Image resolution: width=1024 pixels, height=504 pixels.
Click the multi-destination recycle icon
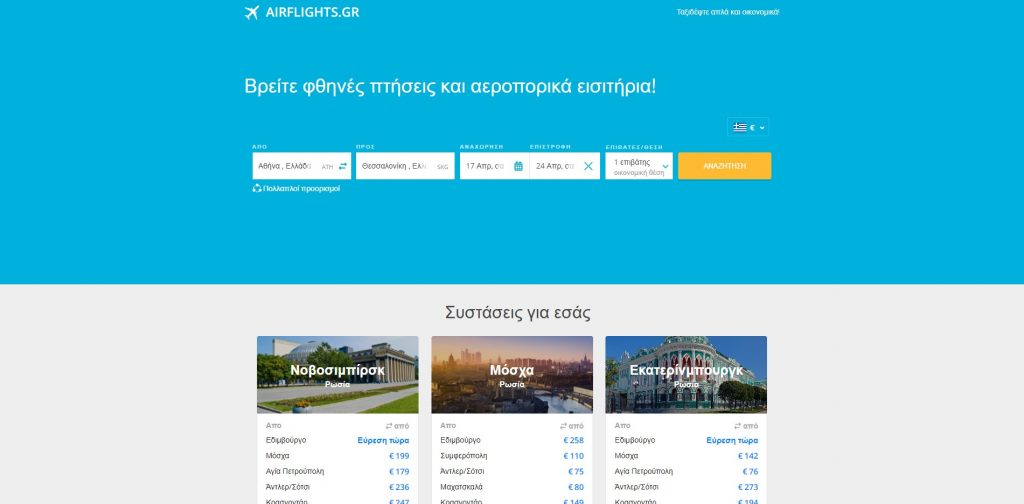(x=257, y=188)
